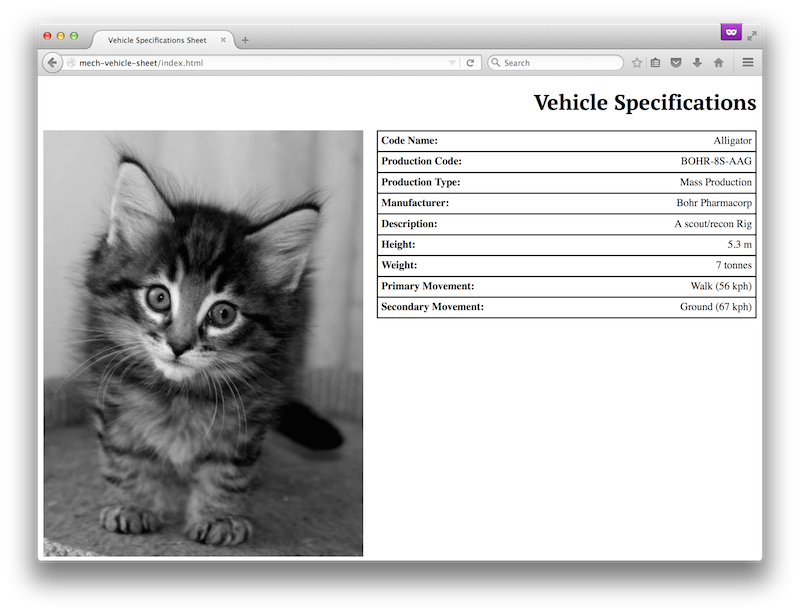Close the Vehicle Specifications Sheet tab

(x=223, y=40)
